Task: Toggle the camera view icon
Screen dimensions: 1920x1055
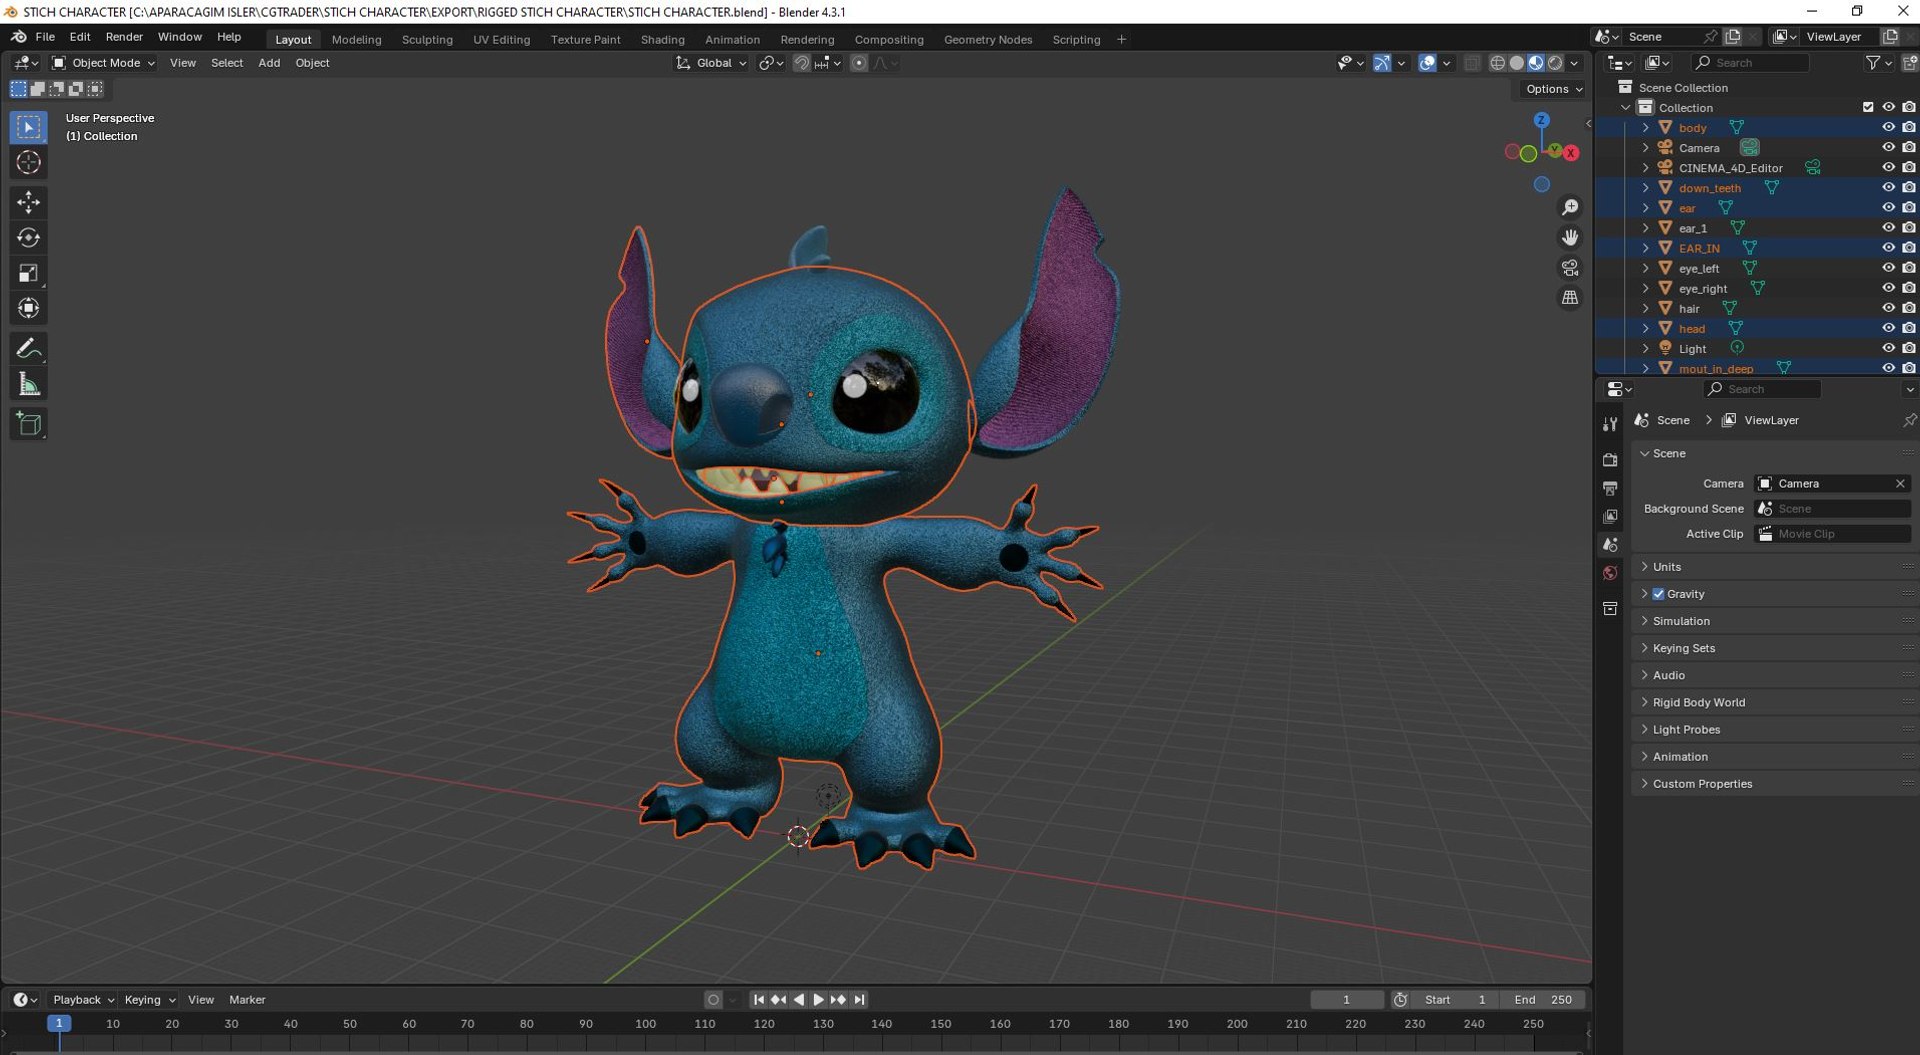Action: click(x=1570, y=268)
